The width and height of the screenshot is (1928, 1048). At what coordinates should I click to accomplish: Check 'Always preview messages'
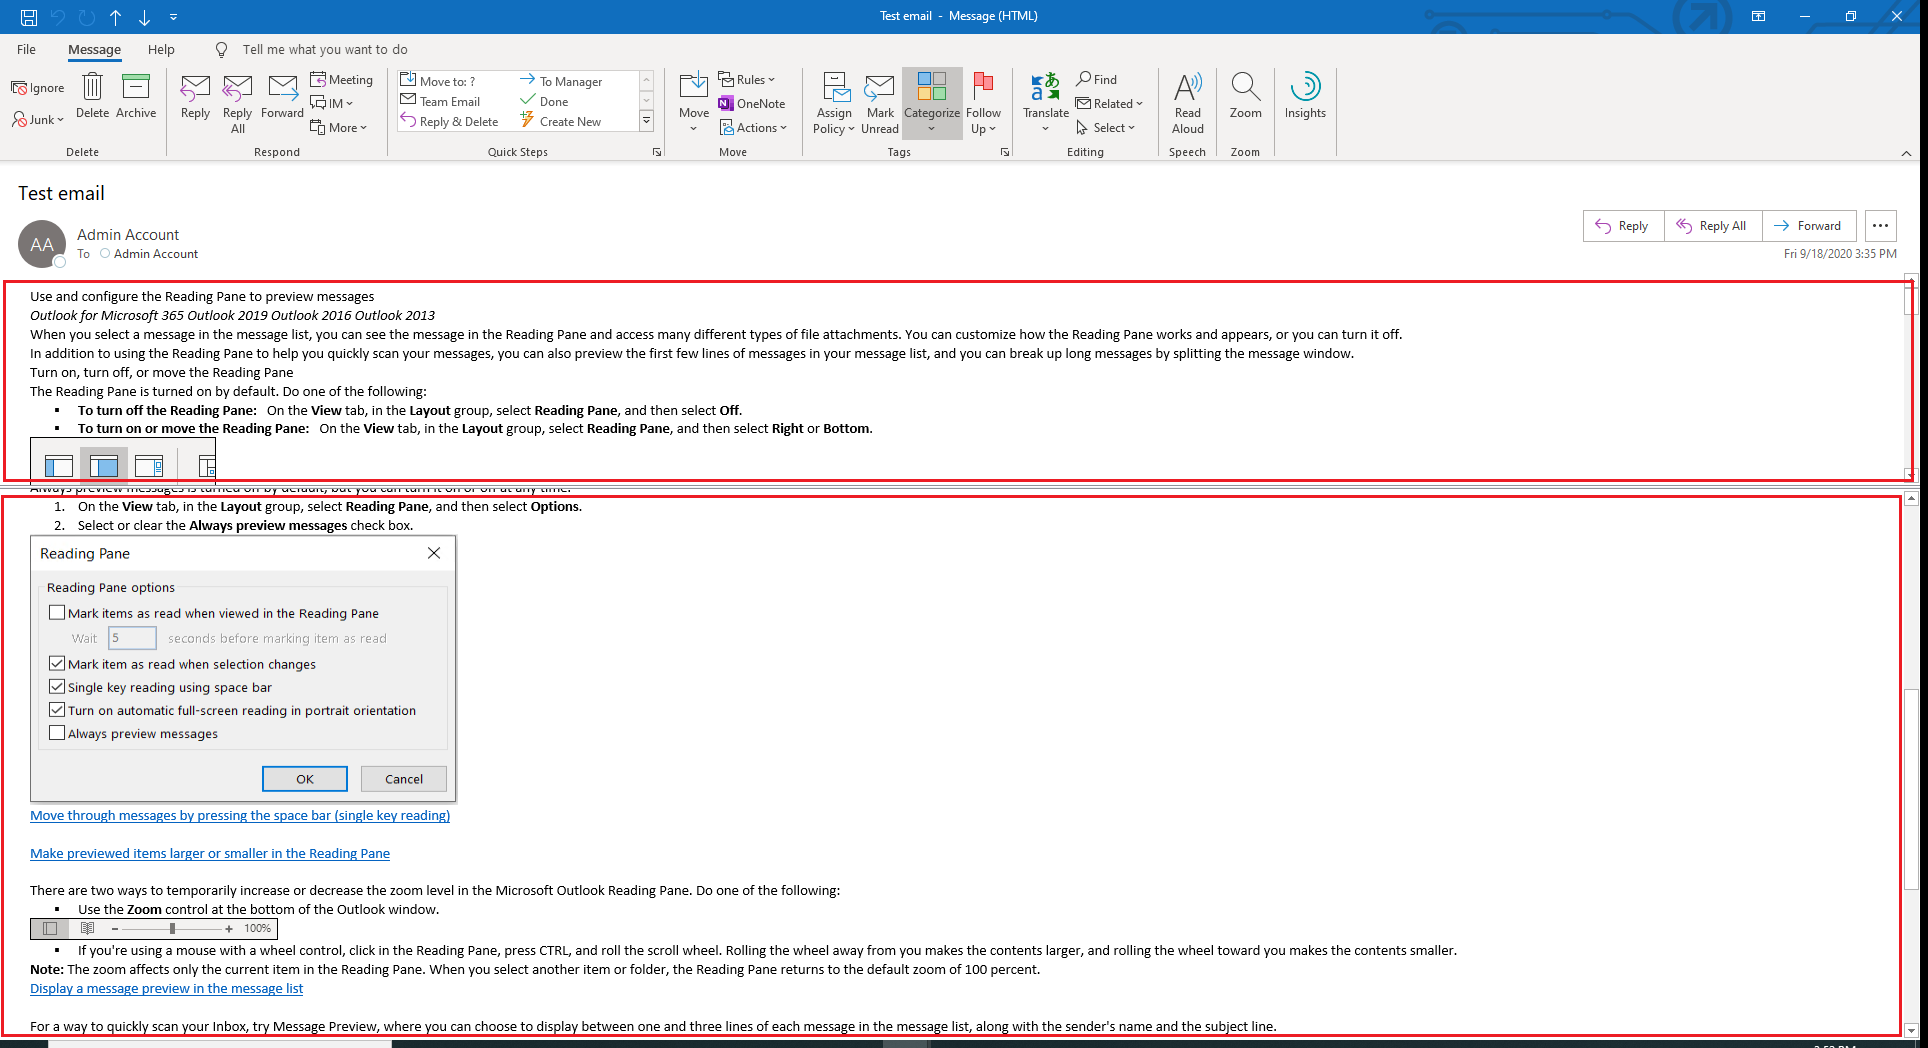tap(57, 732)
